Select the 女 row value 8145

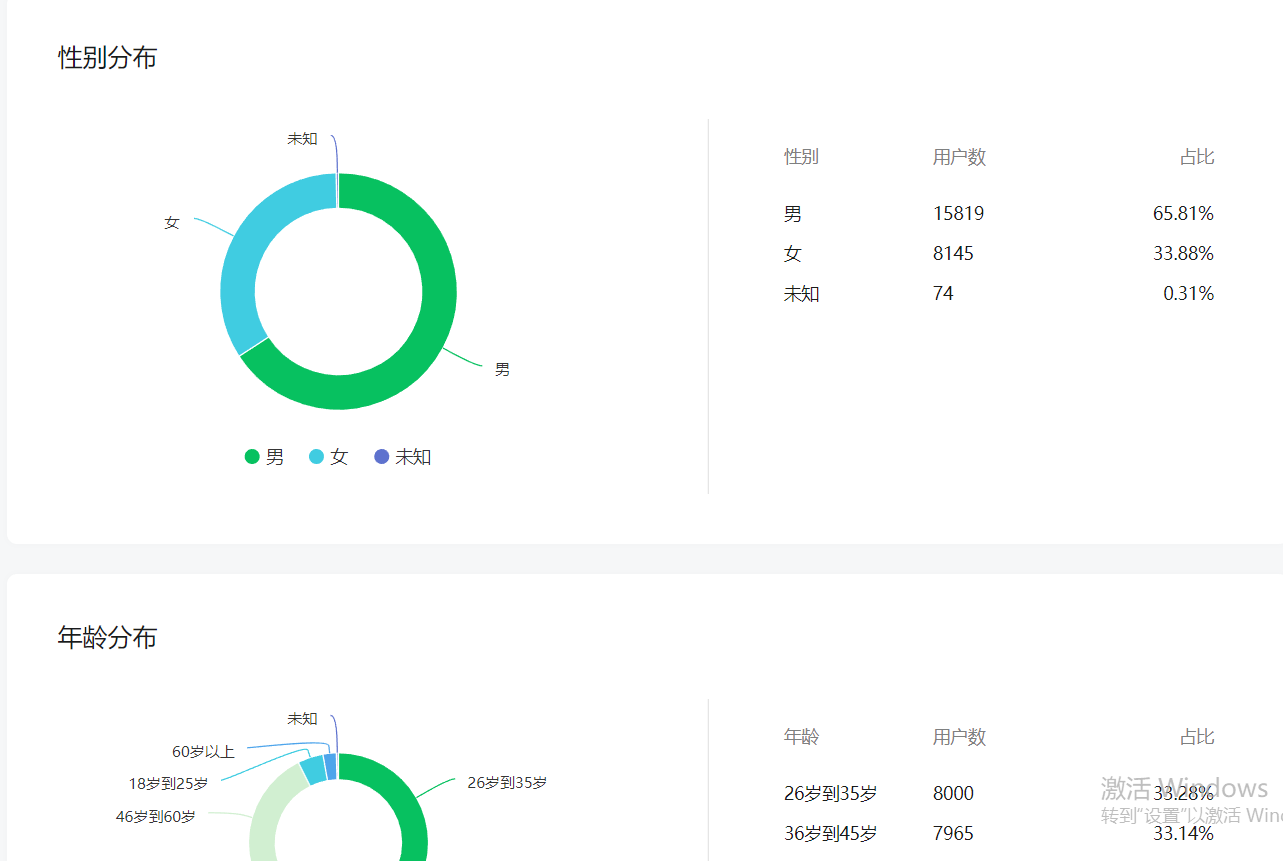pyautogui.click(x=953, y=254)
